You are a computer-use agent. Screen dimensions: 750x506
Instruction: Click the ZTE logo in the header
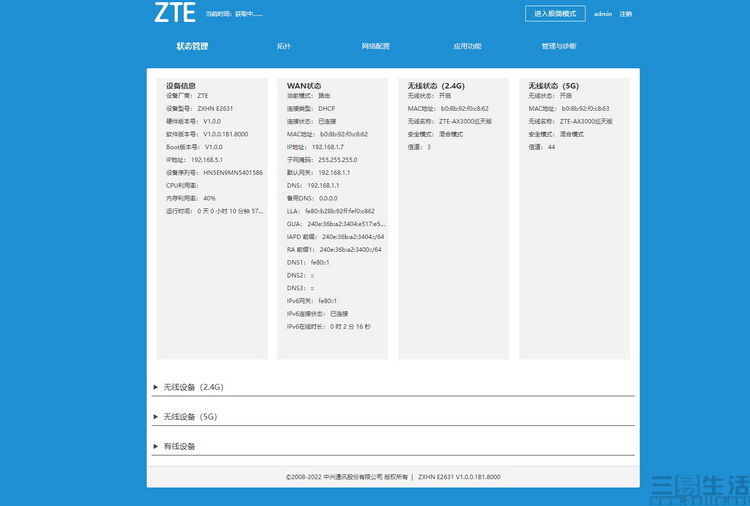(x=175, y=12)
